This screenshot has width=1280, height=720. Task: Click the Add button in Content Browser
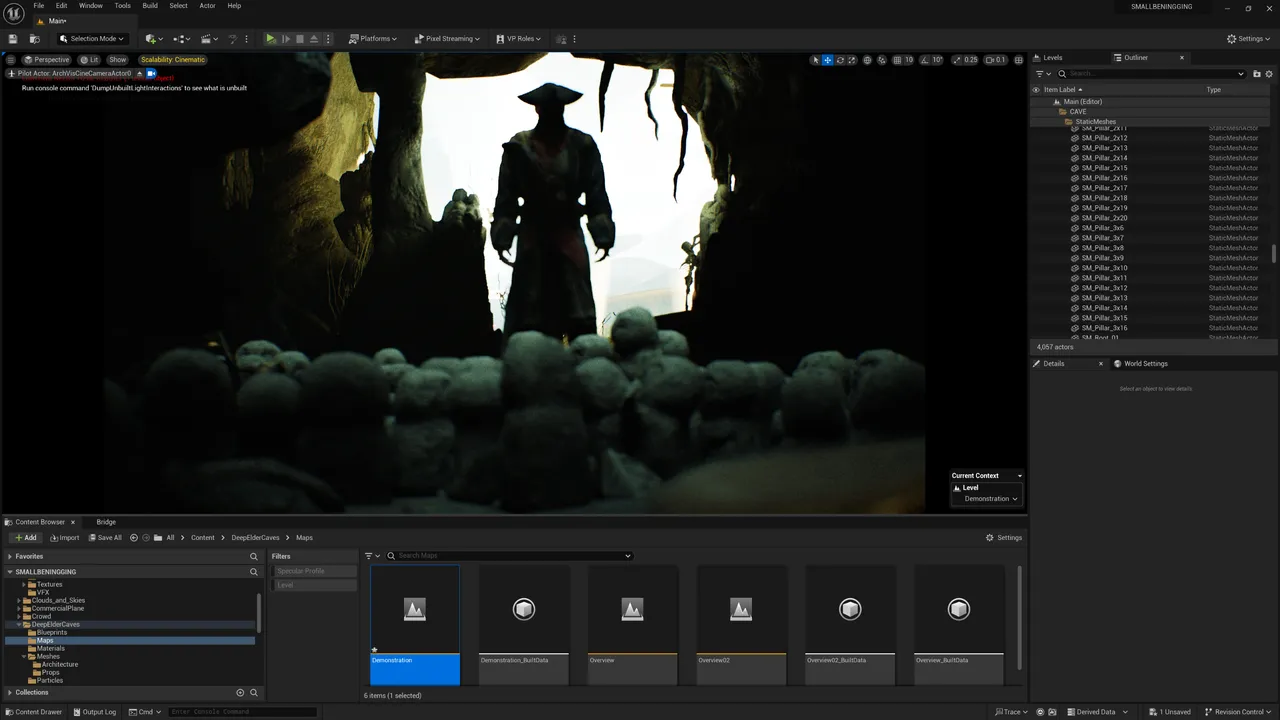point(26,538)
